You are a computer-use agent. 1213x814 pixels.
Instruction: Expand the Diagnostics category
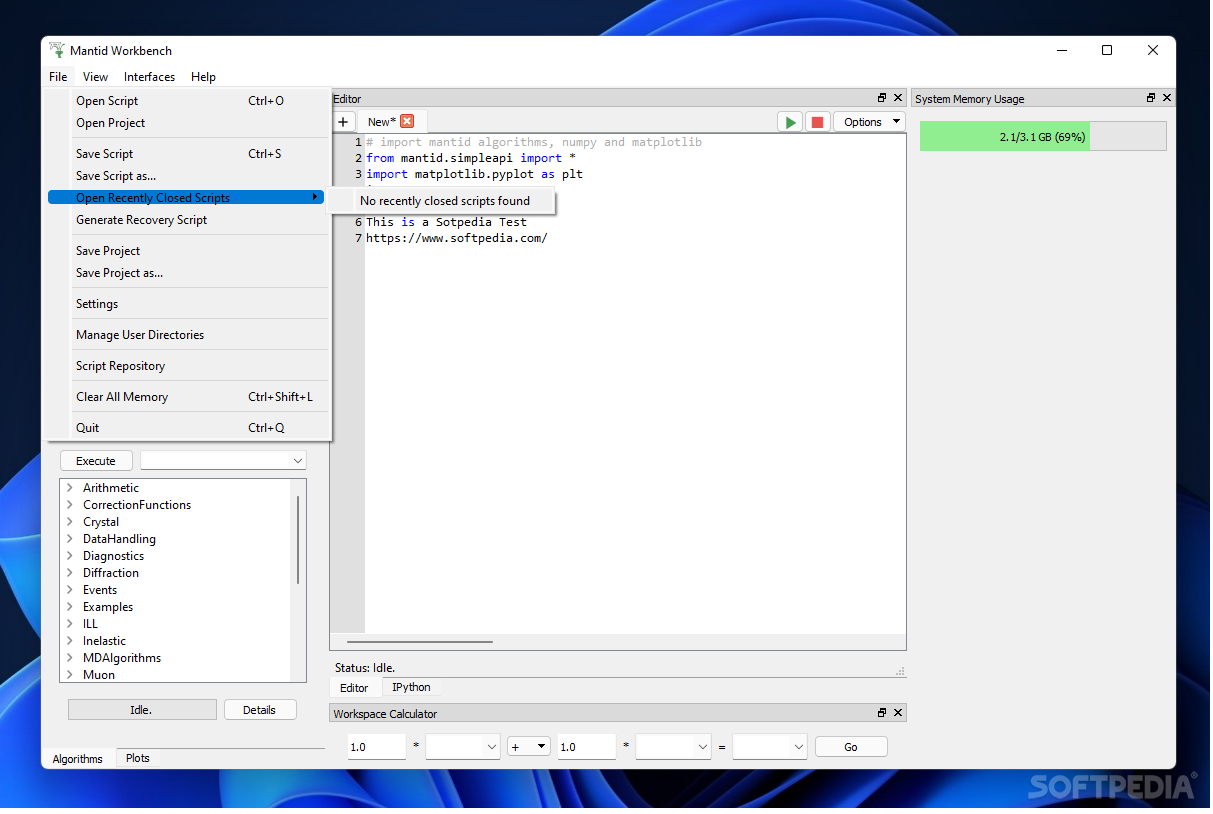point(69,556)
